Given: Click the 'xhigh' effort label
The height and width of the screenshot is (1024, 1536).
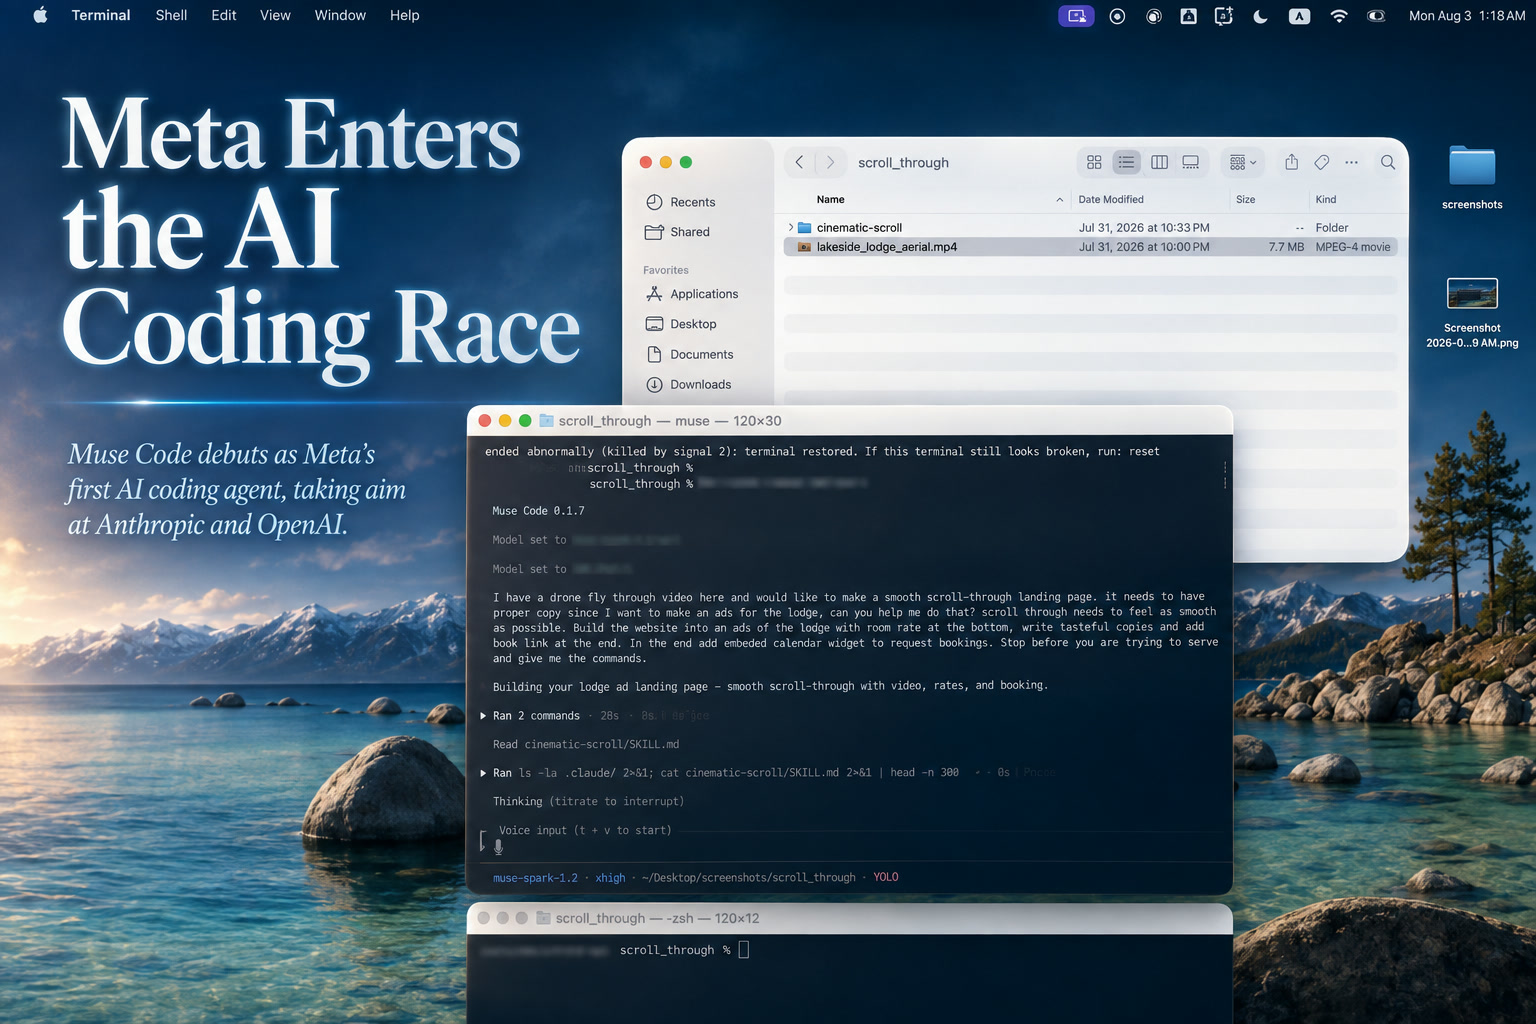Looking at the screenshot, I should click(x=610, y=878).
